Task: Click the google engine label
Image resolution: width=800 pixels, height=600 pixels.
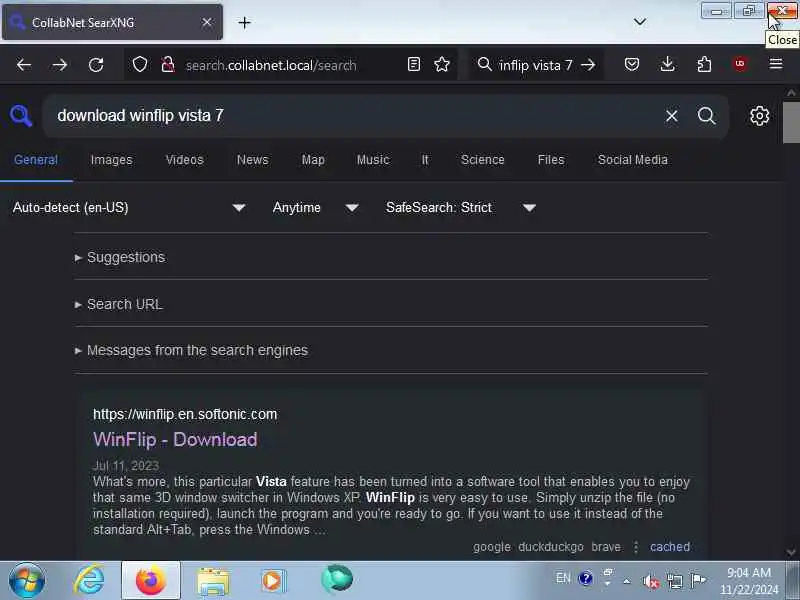Action: coord(491,546)
